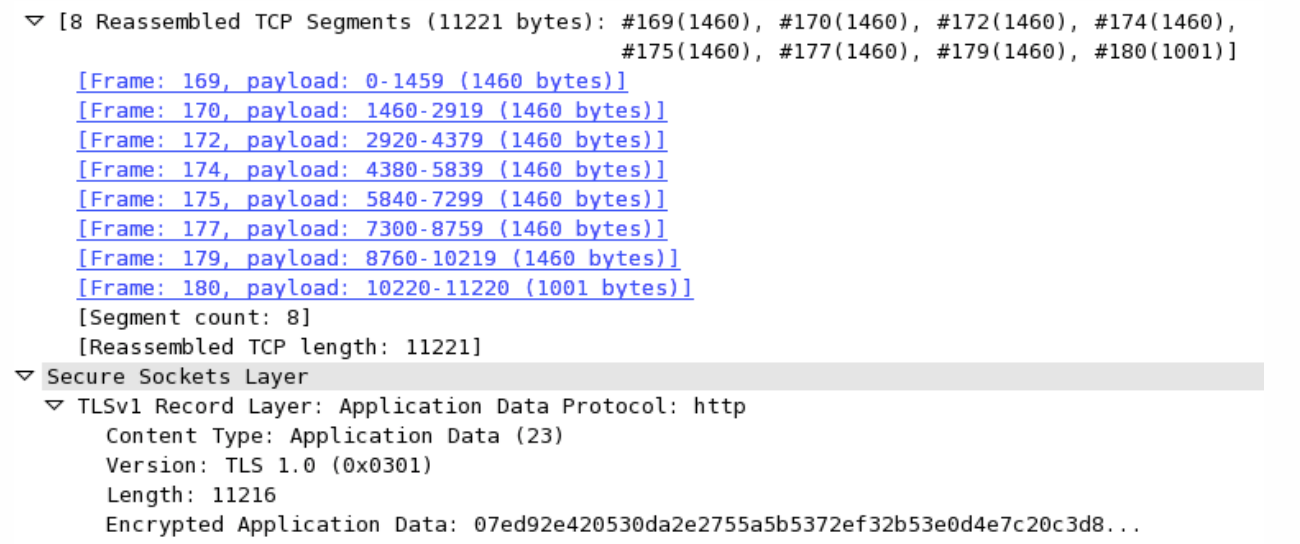
Task: Jump to Frame 180 (1001 bytes) link
Action: coord(384,289)
